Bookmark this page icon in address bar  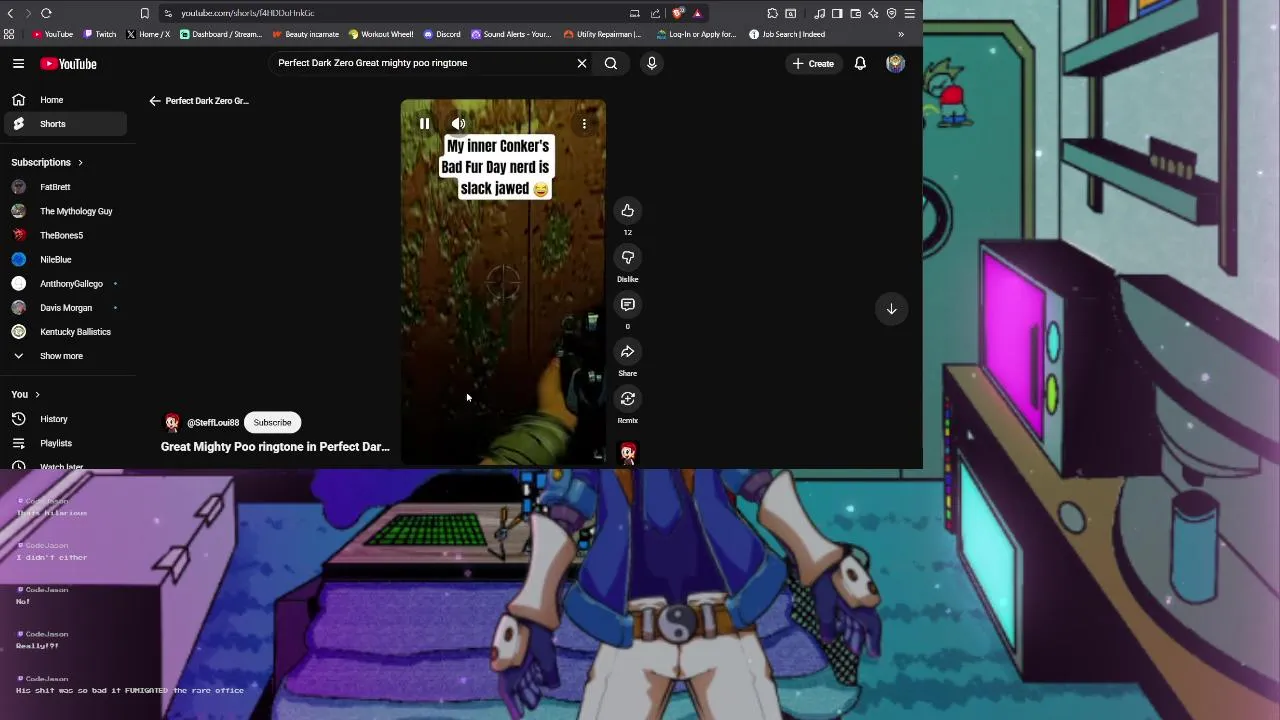(x=144, y=13)
